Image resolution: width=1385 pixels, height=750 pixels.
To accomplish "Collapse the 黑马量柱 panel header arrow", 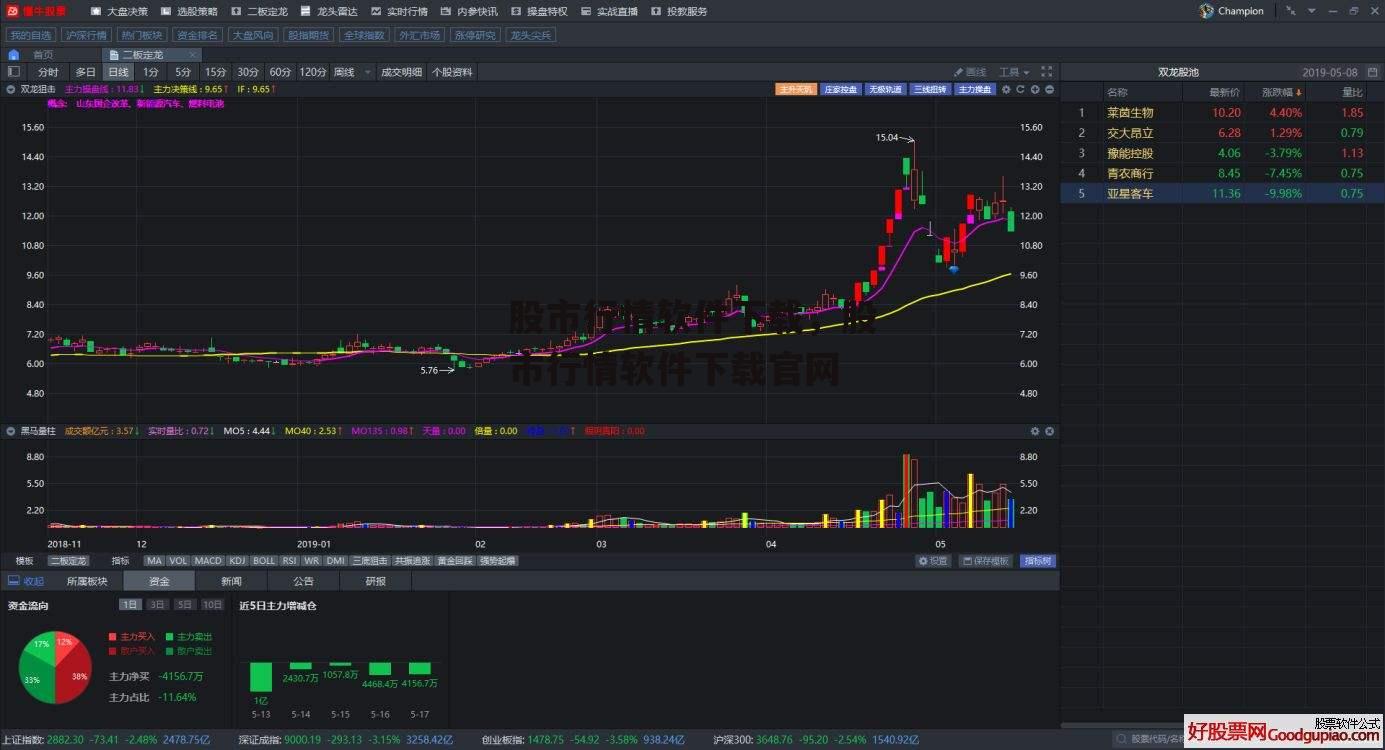I will (x=11, y=431).
